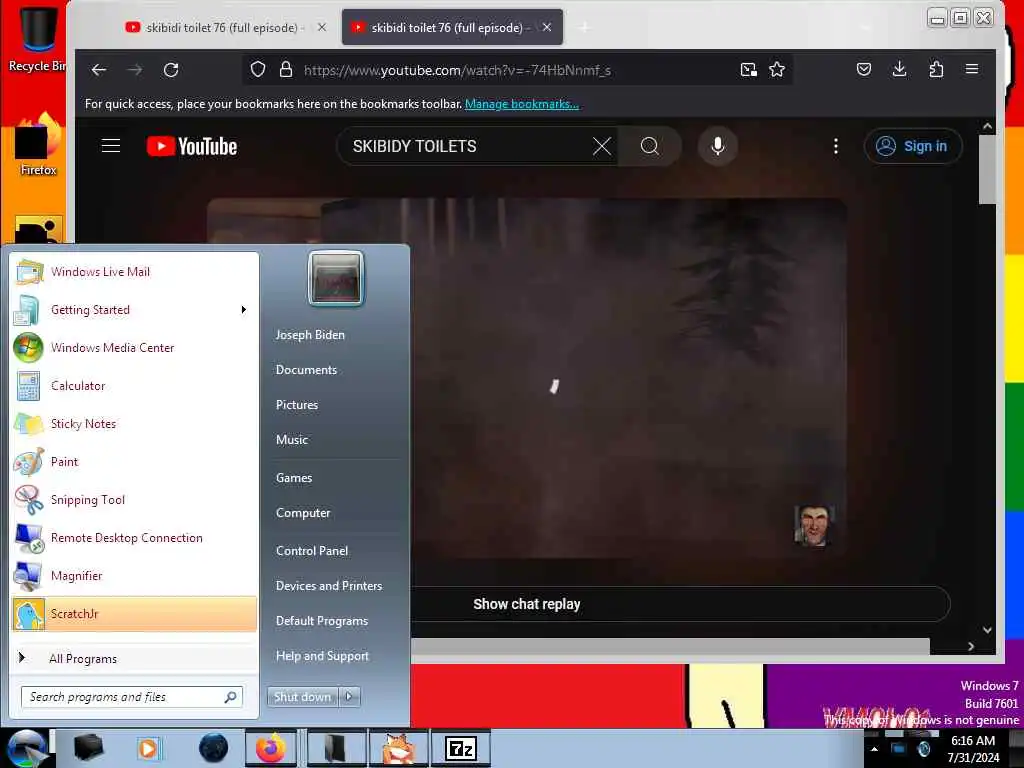This screenshot has width=1024, height=768.
Task: Launch ScratchJr from Start menu
Action: (134, 614)
